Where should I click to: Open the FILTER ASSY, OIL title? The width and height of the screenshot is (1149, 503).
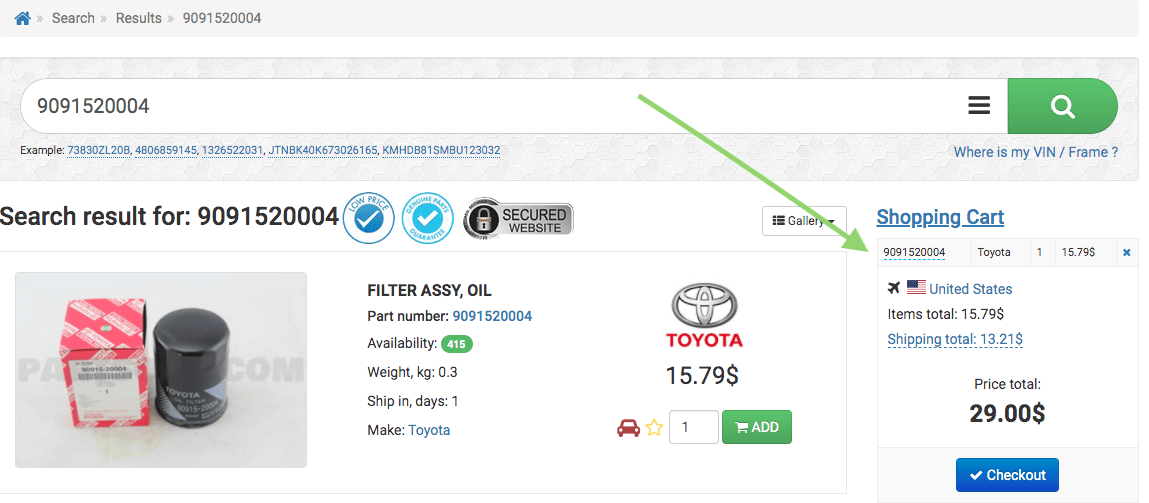tap(429, 290)
